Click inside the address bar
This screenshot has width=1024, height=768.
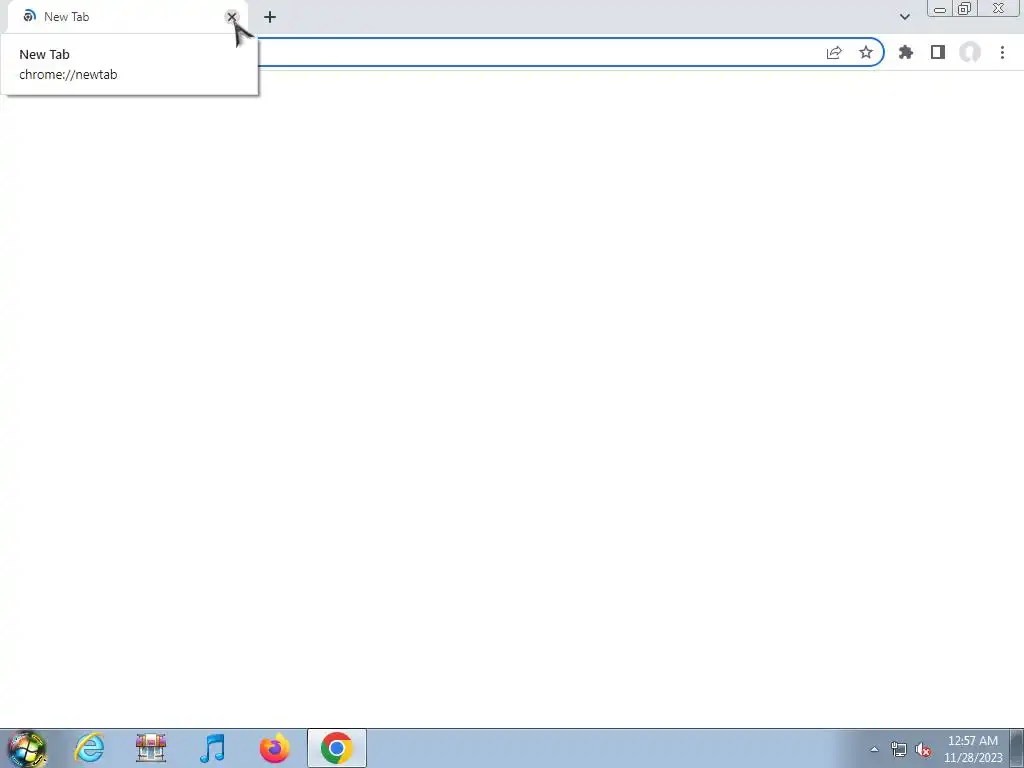pos(536,53)
